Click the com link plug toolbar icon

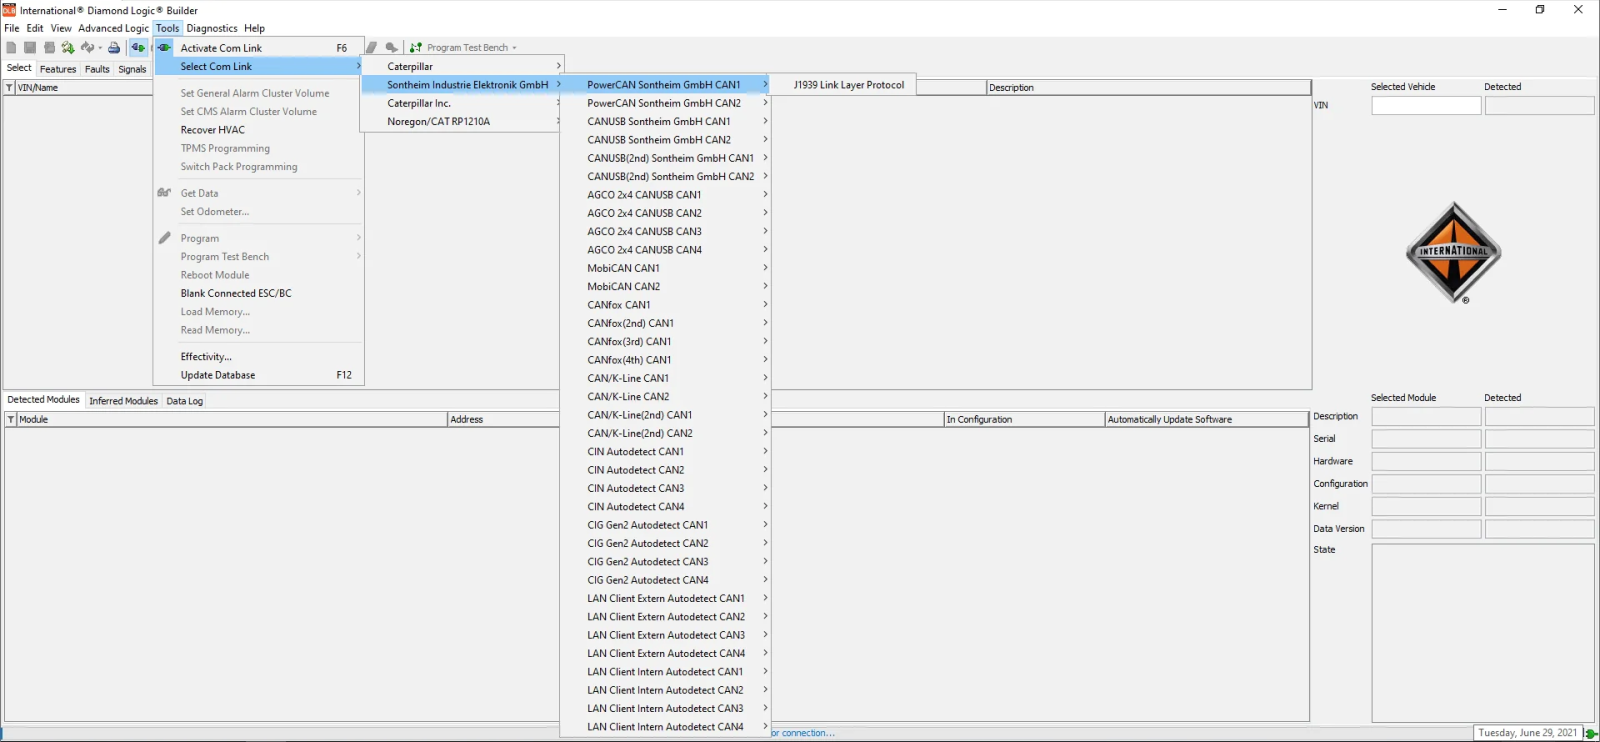tap(138, 47)
